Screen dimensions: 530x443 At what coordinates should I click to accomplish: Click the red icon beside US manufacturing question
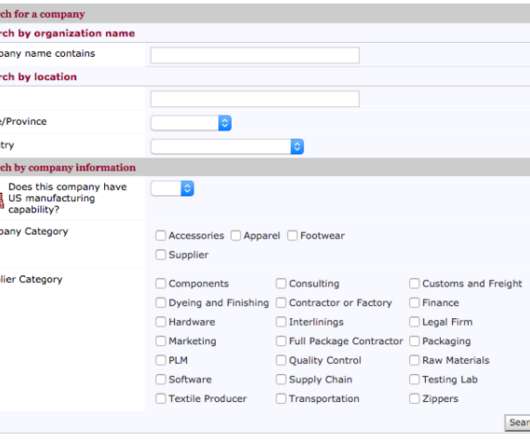click(2, 200)
